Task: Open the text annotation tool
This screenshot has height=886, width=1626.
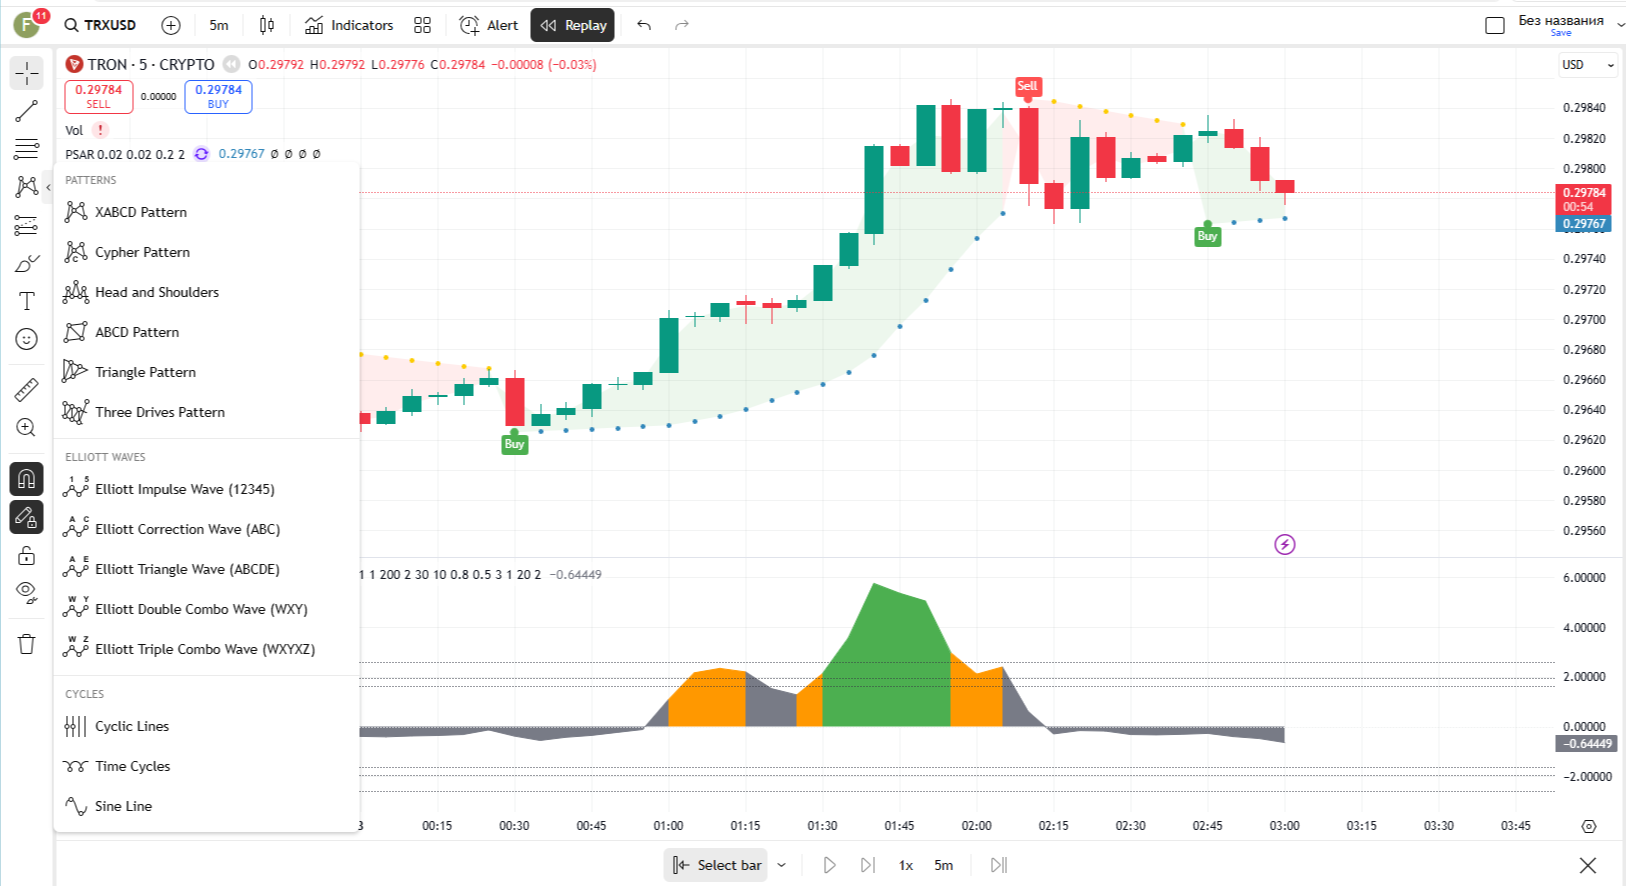Action: [x=27, y=301]
